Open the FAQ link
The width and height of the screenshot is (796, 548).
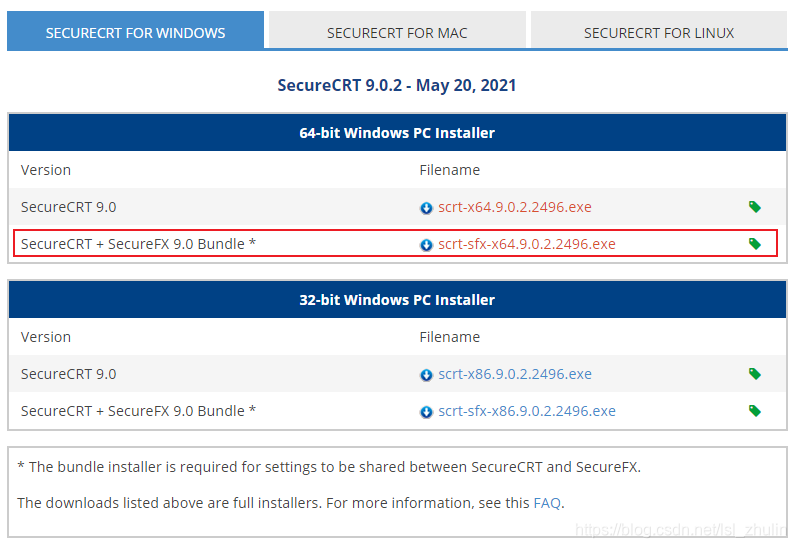[x=547, y=503]
